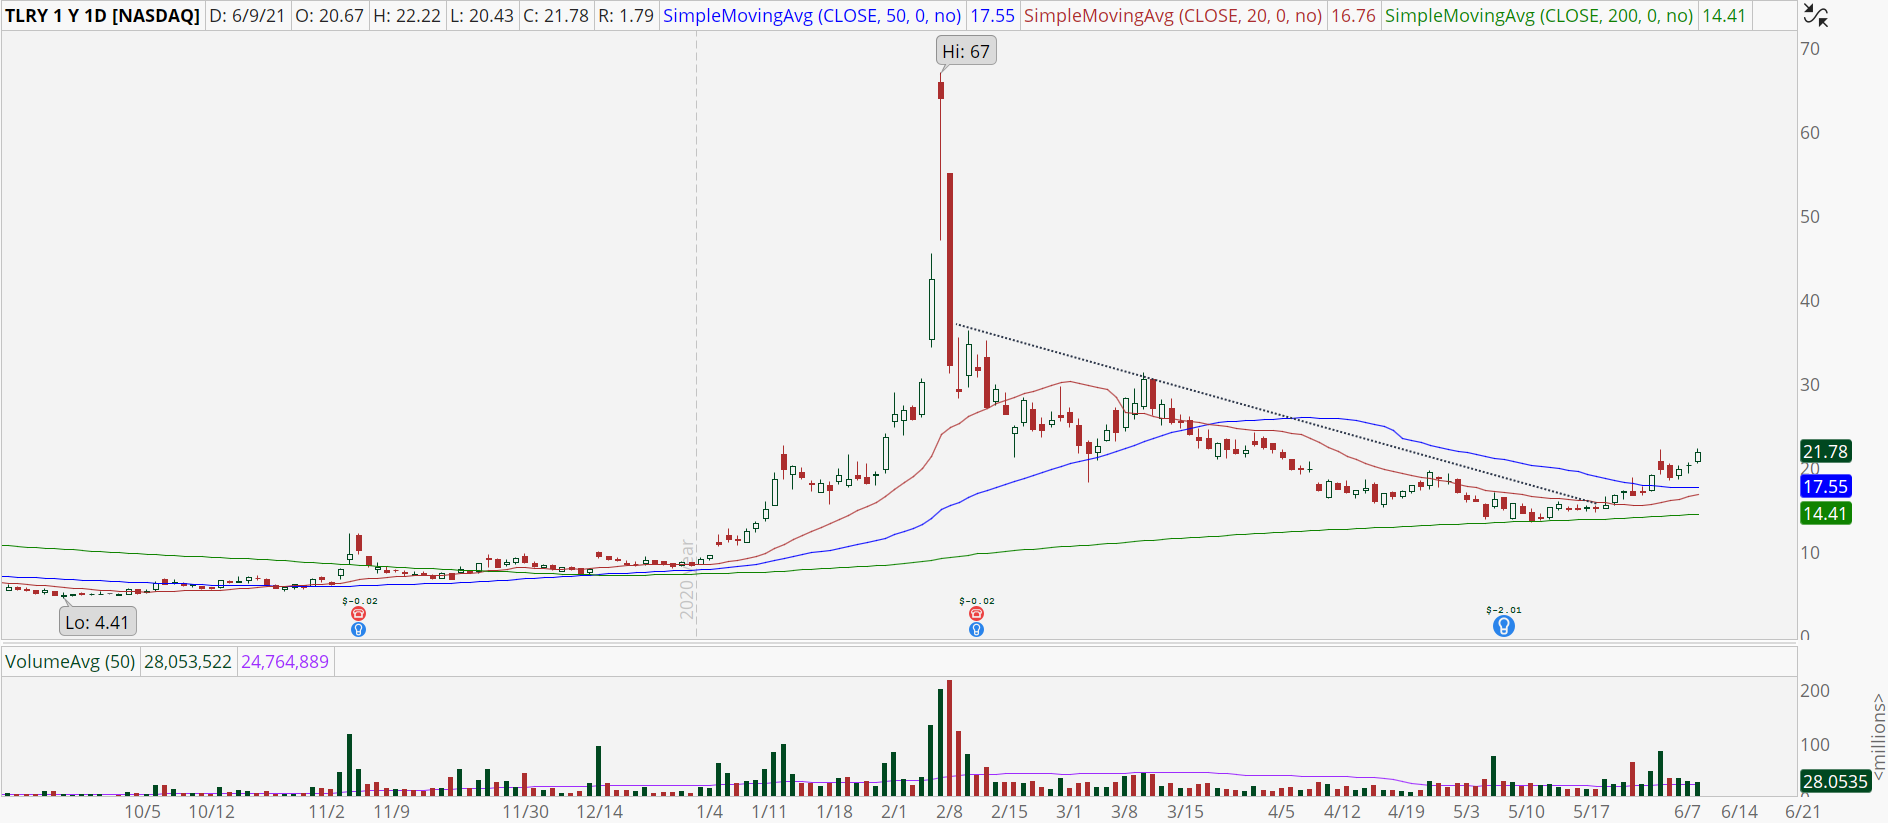Click the 4/5 date axis label
1888x823 pixels.
pos(1281,811)
